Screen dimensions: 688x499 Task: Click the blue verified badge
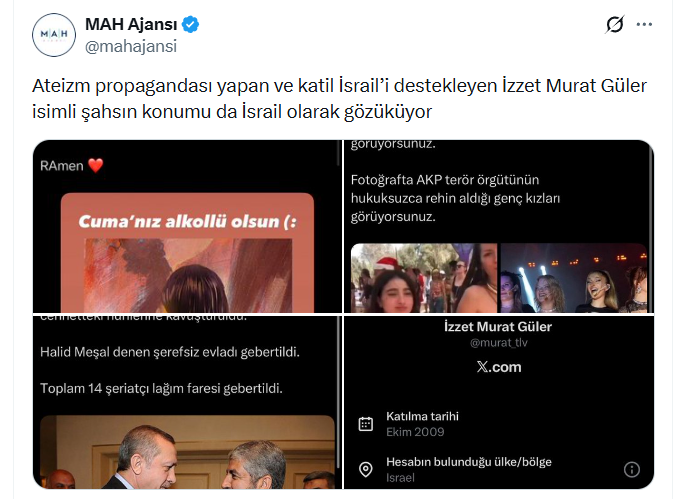tap(190, 24)
